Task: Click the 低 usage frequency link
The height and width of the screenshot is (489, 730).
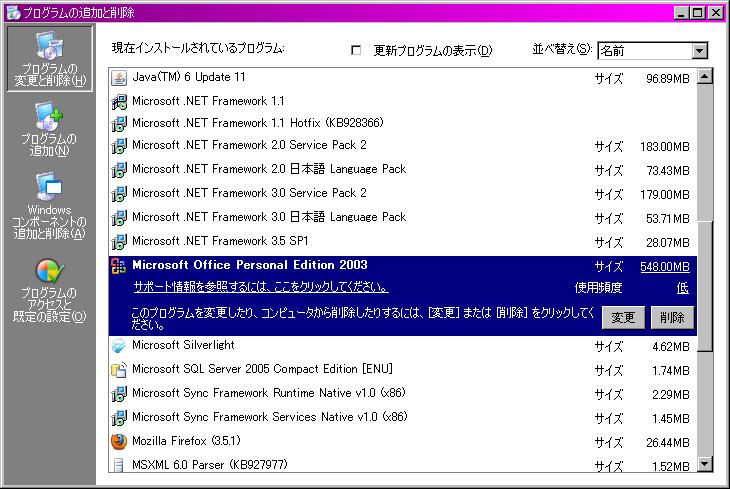Action: [683, 288]
